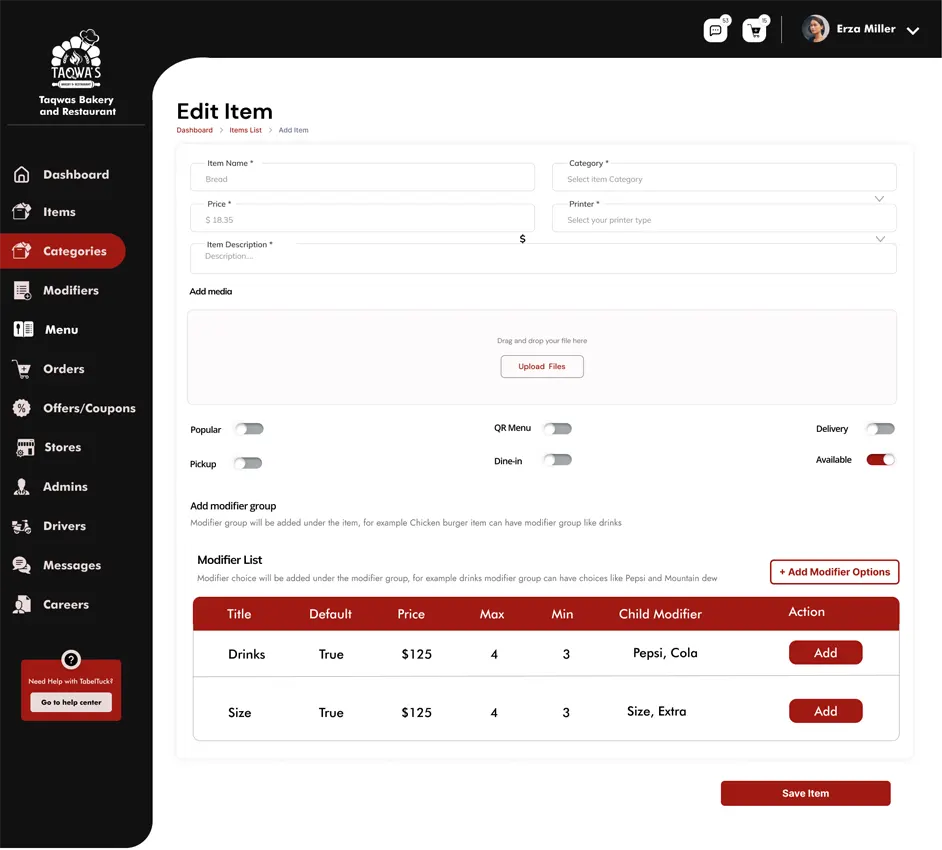Go to Items List via breadcrumb

pyautogui.click(x=246, y=130)
